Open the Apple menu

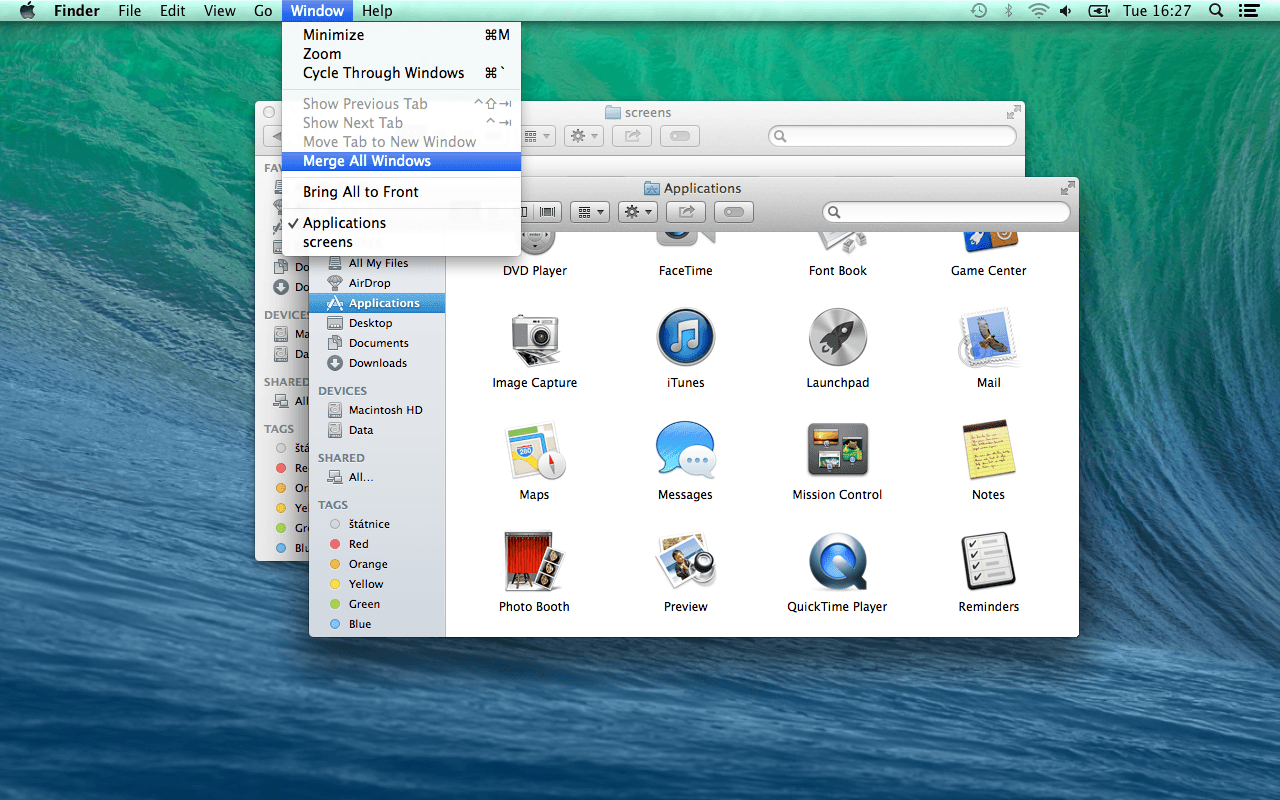pos(27,11)
